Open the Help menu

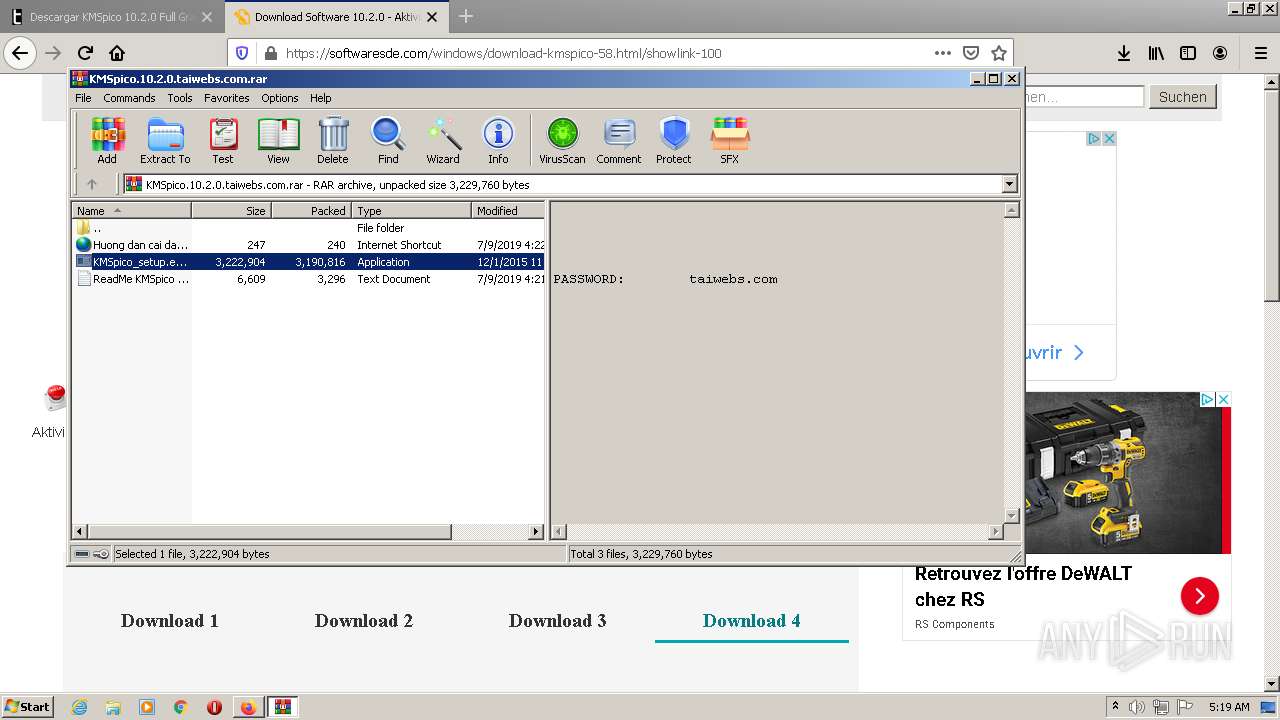(321, 98)
